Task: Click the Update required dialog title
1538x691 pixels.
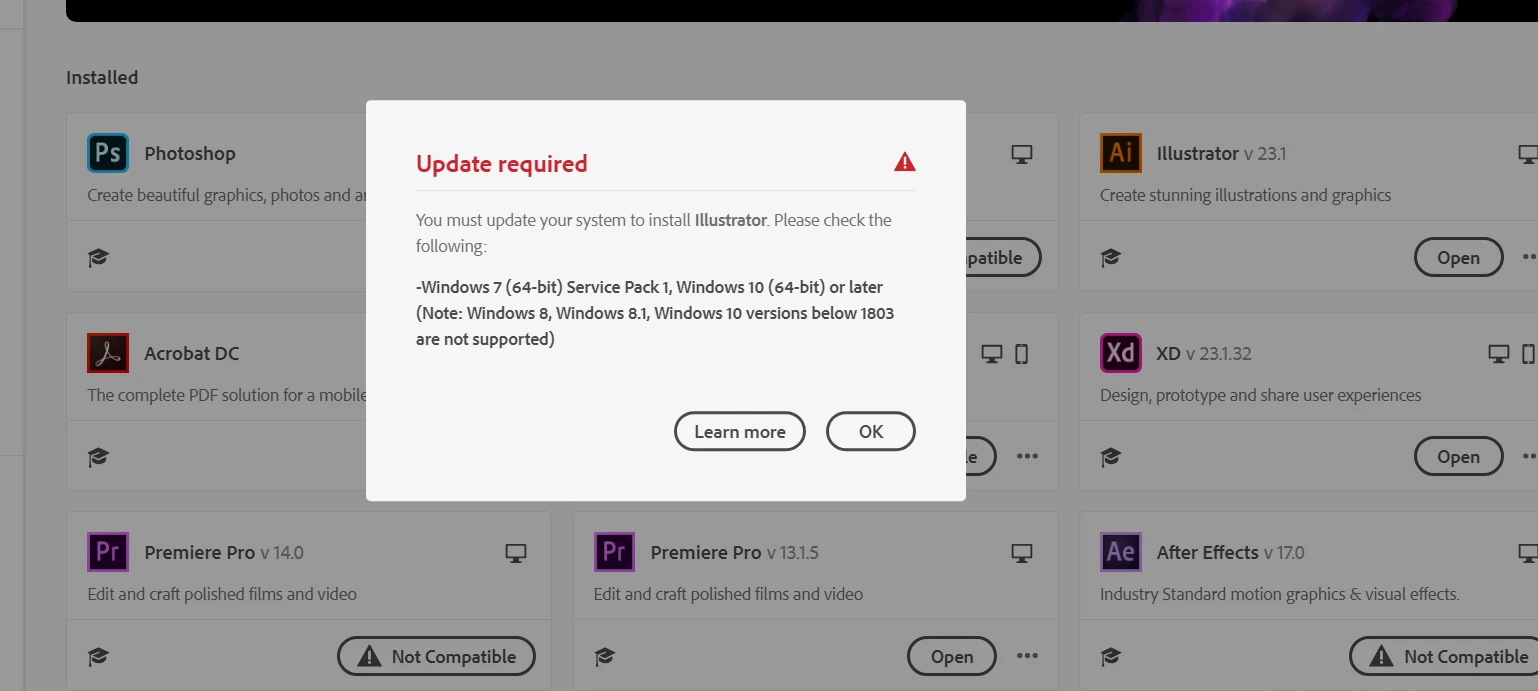Action: click(x=502, y=163)
